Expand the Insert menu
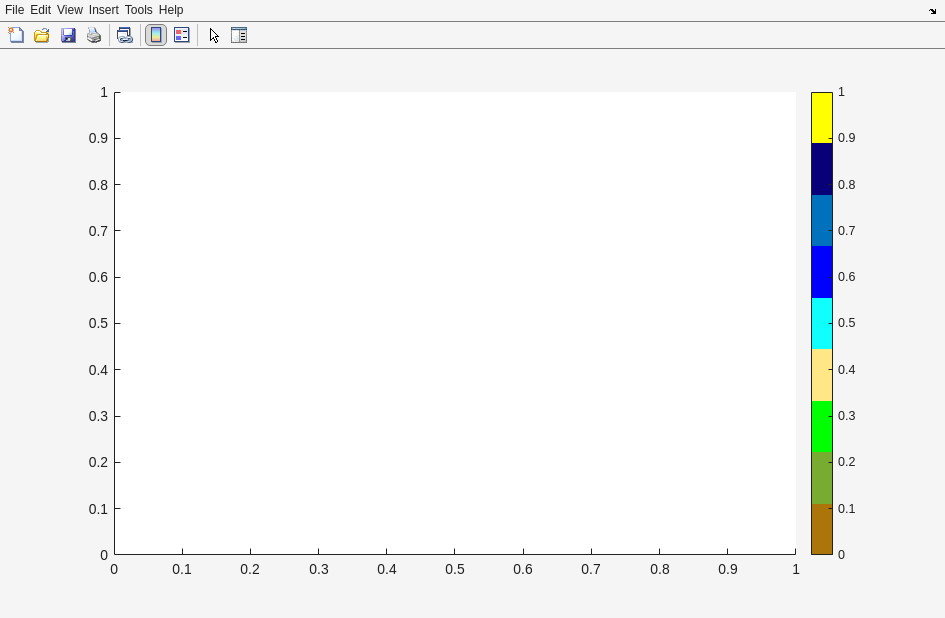Image resolution: width=945 pixels, height=618 pixels. 103,10
